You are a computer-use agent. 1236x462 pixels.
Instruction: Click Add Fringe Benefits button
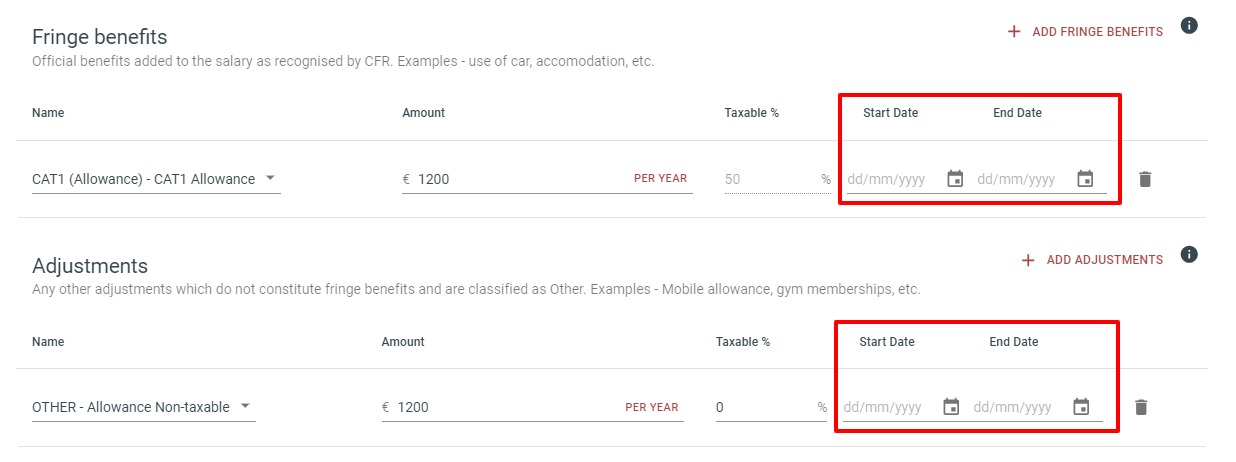[1085, 32]
